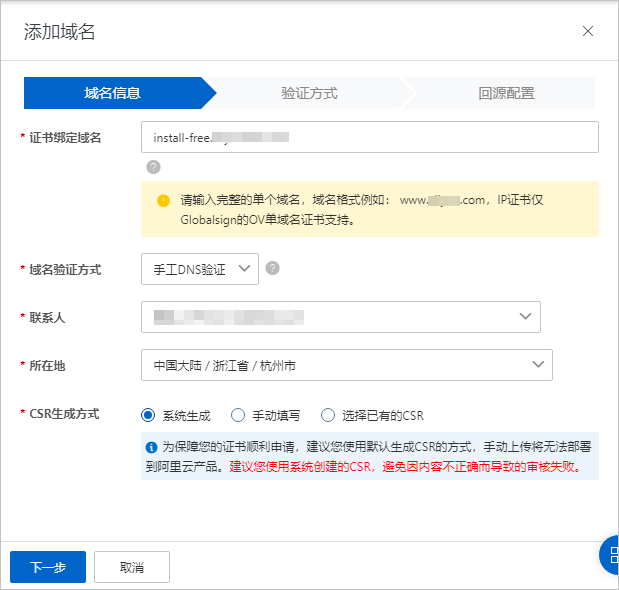Click the 联系人 label
Screen dimensions: 619x590
pyautogui.click(x=47, y=317)
